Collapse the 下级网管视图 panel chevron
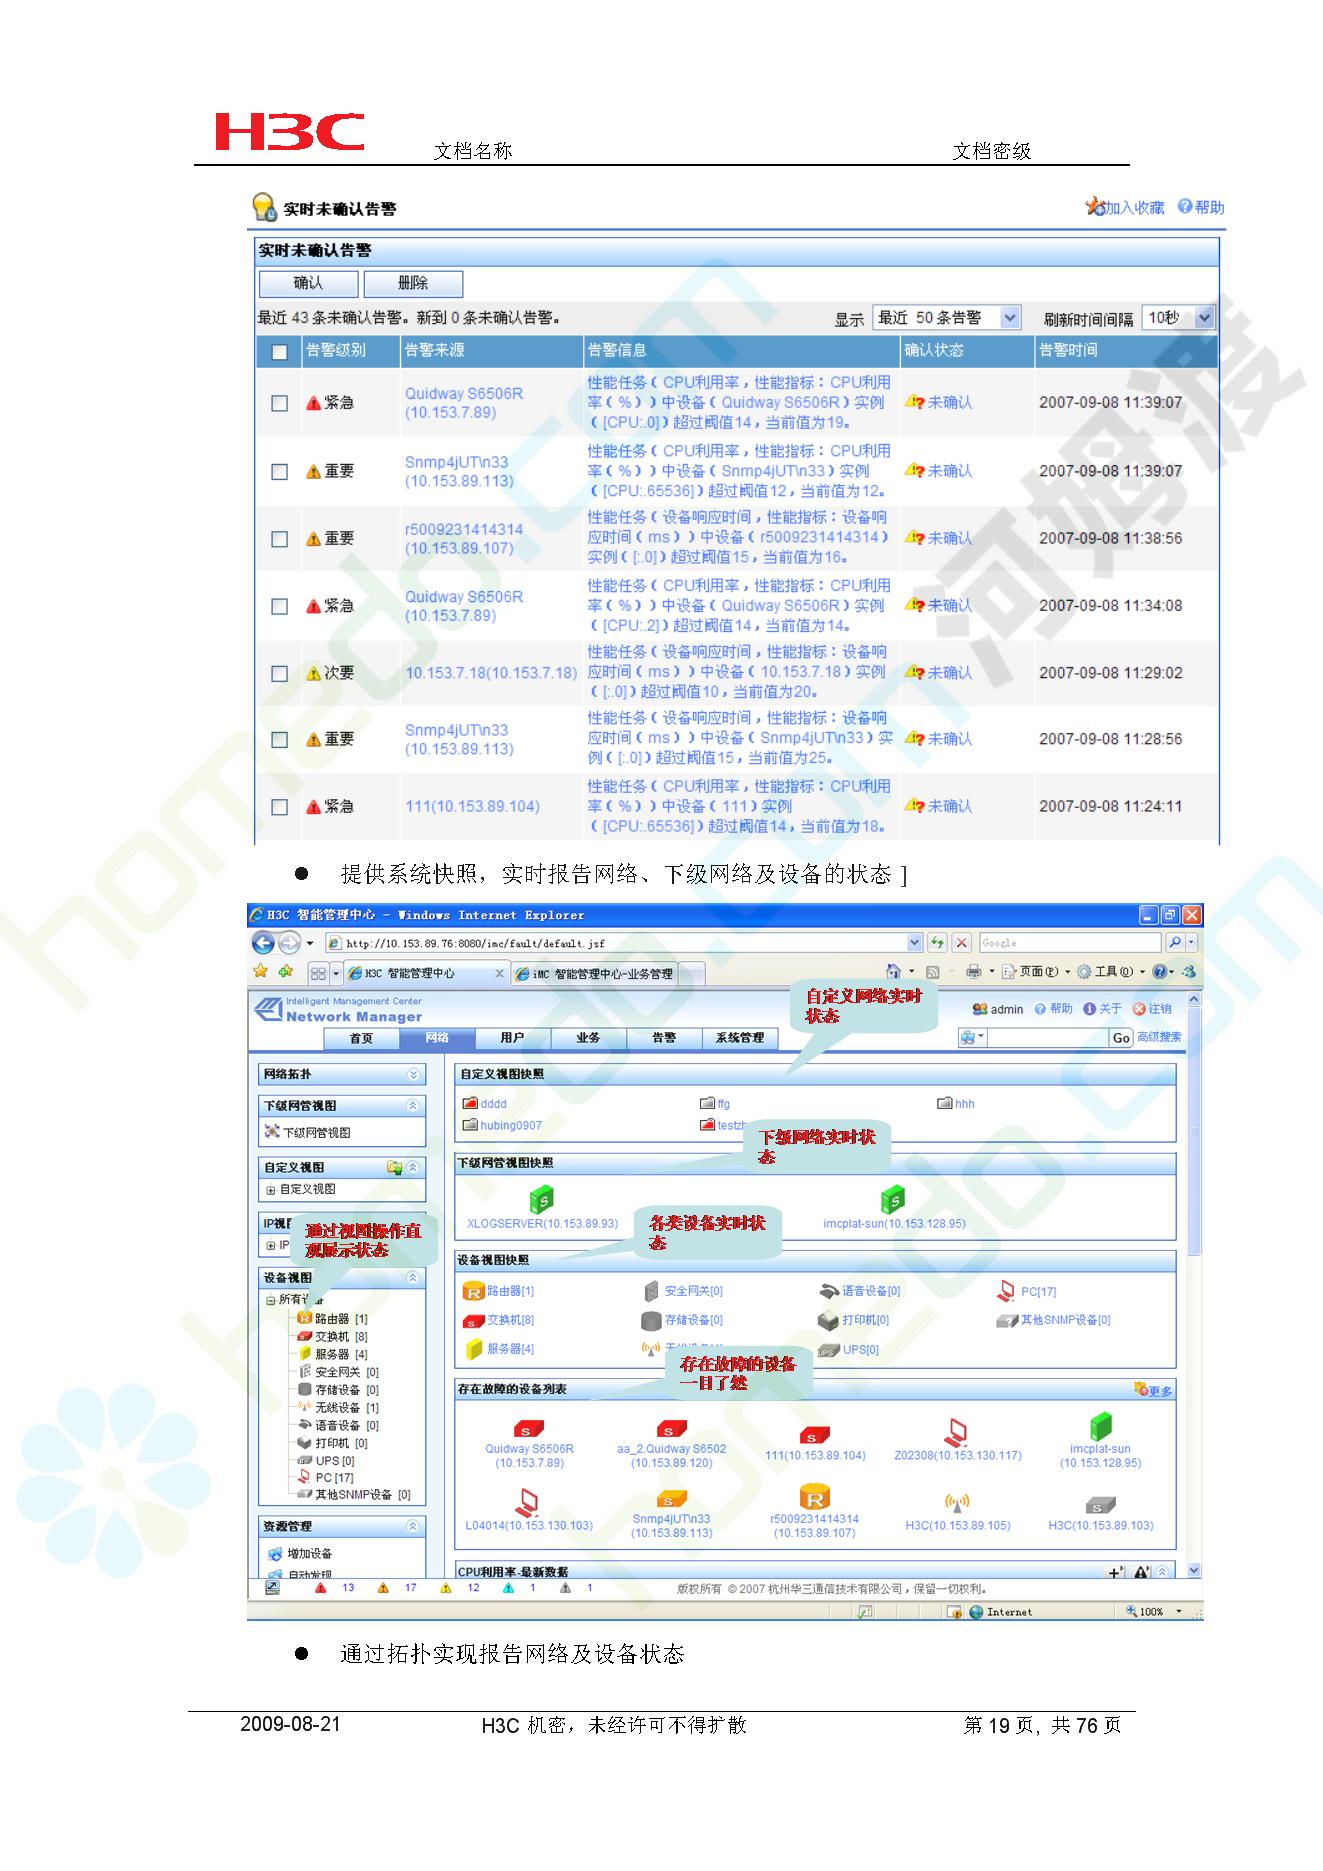 click(x=412, y=1106)
